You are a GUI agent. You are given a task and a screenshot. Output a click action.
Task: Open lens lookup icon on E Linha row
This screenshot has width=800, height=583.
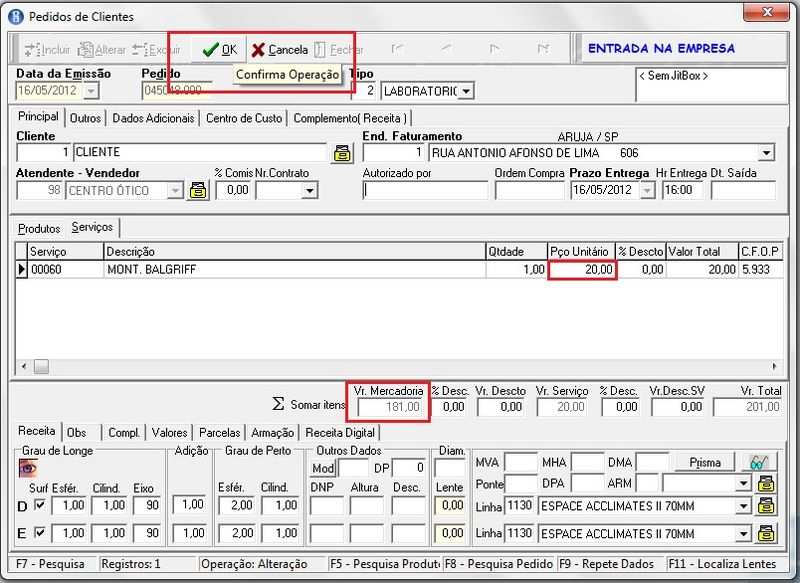tap(767, 532)
